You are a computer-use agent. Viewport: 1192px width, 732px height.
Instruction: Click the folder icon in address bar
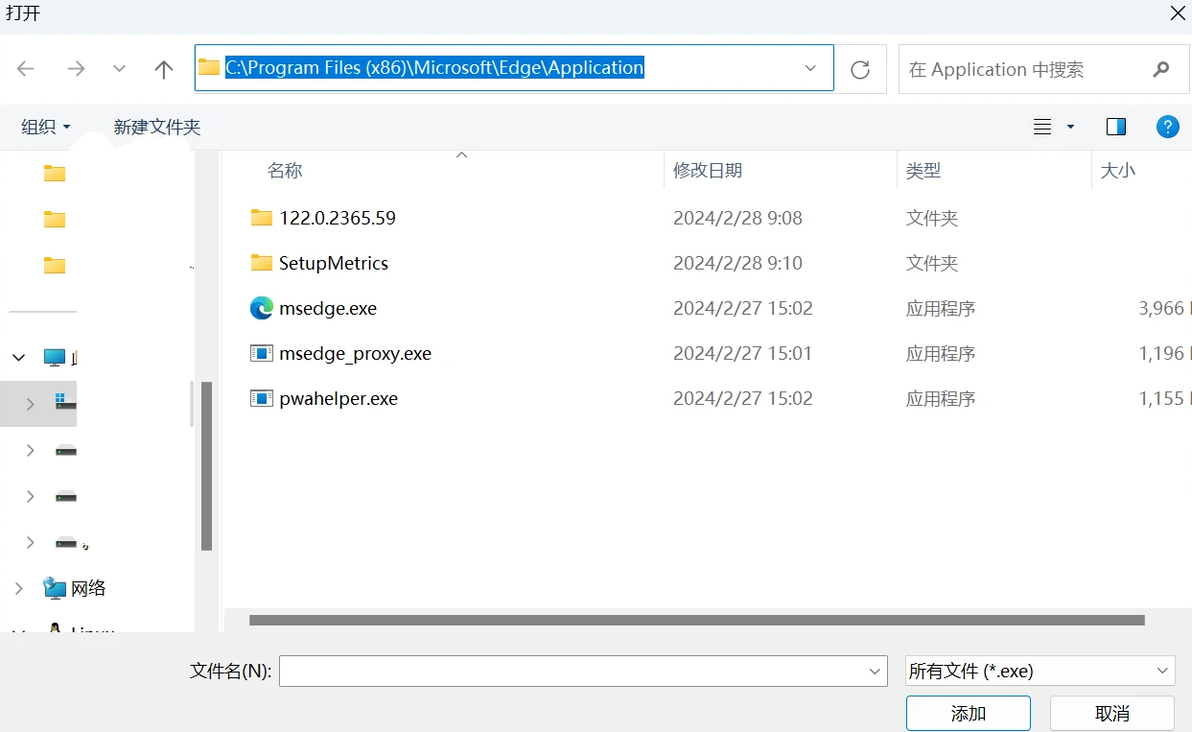pos(209,67)
